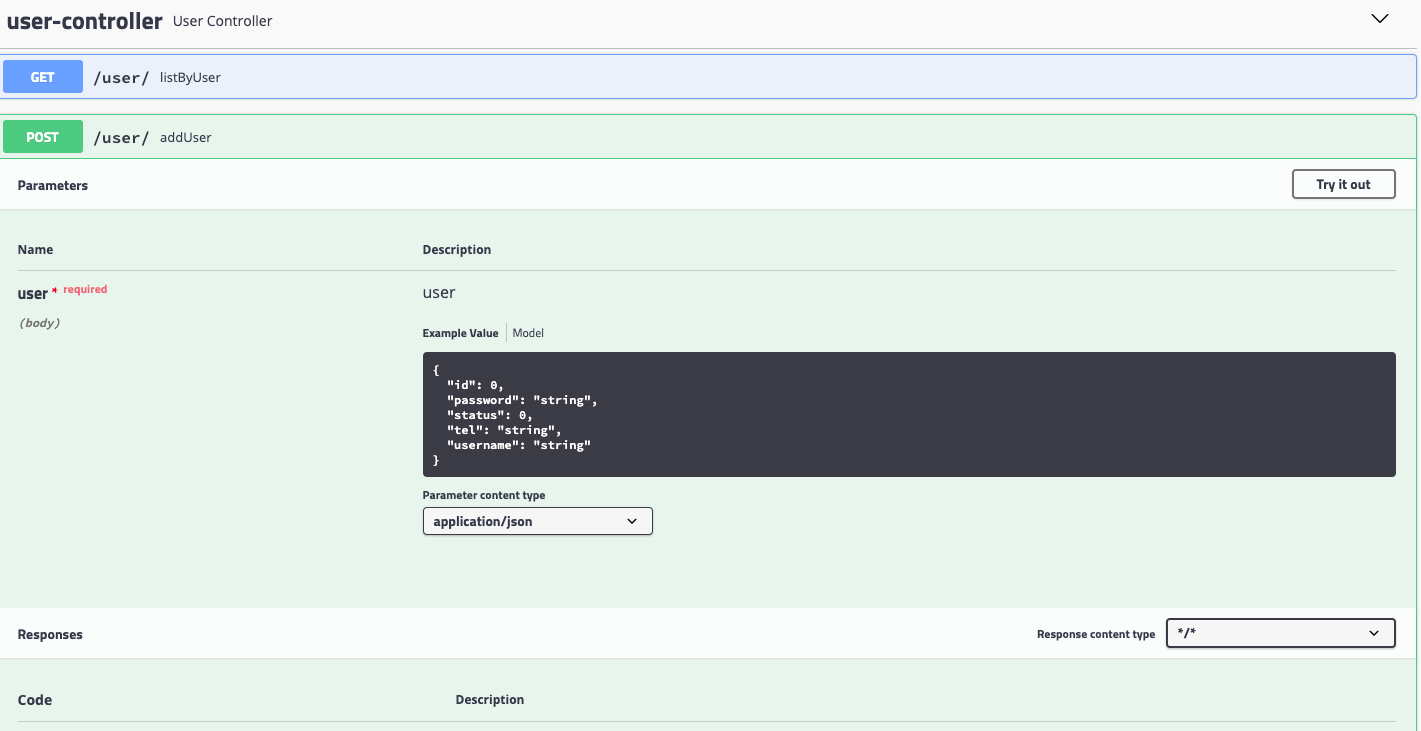Switch to the Model tab

coord(528,333)
